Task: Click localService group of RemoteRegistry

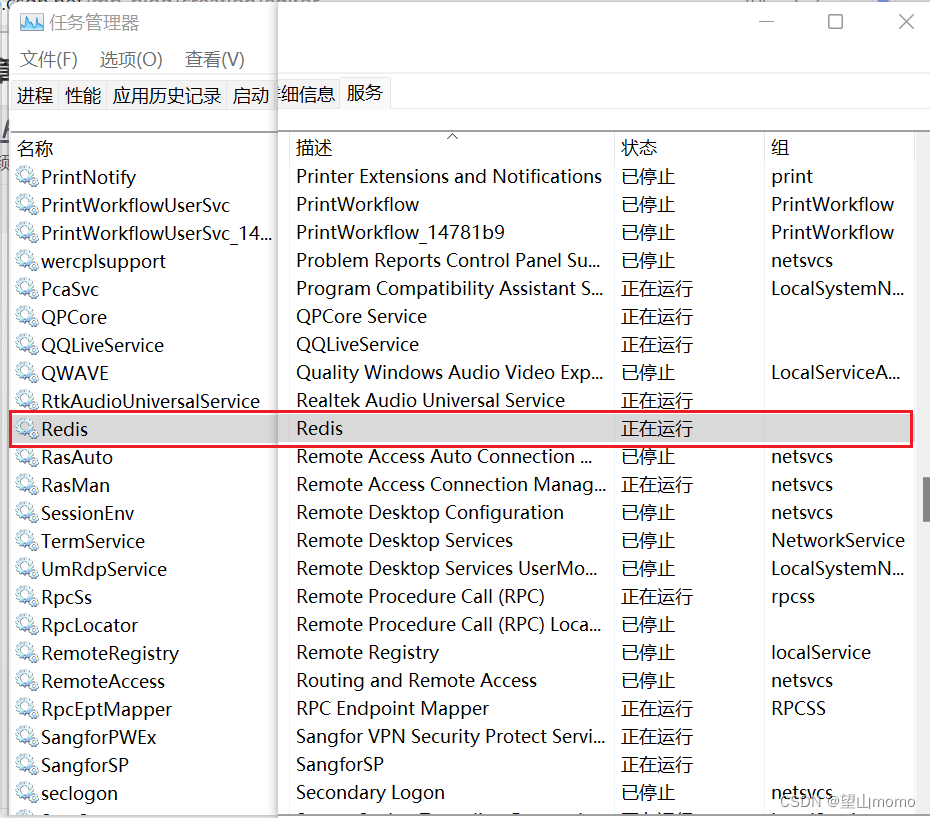Action: [821, 652]
